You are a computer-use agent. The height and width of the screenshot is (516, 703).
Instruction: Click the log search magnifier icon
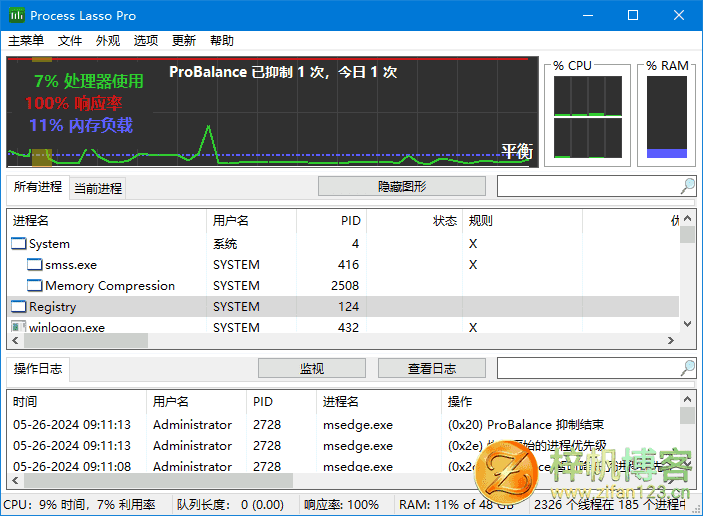click(687, 368)
